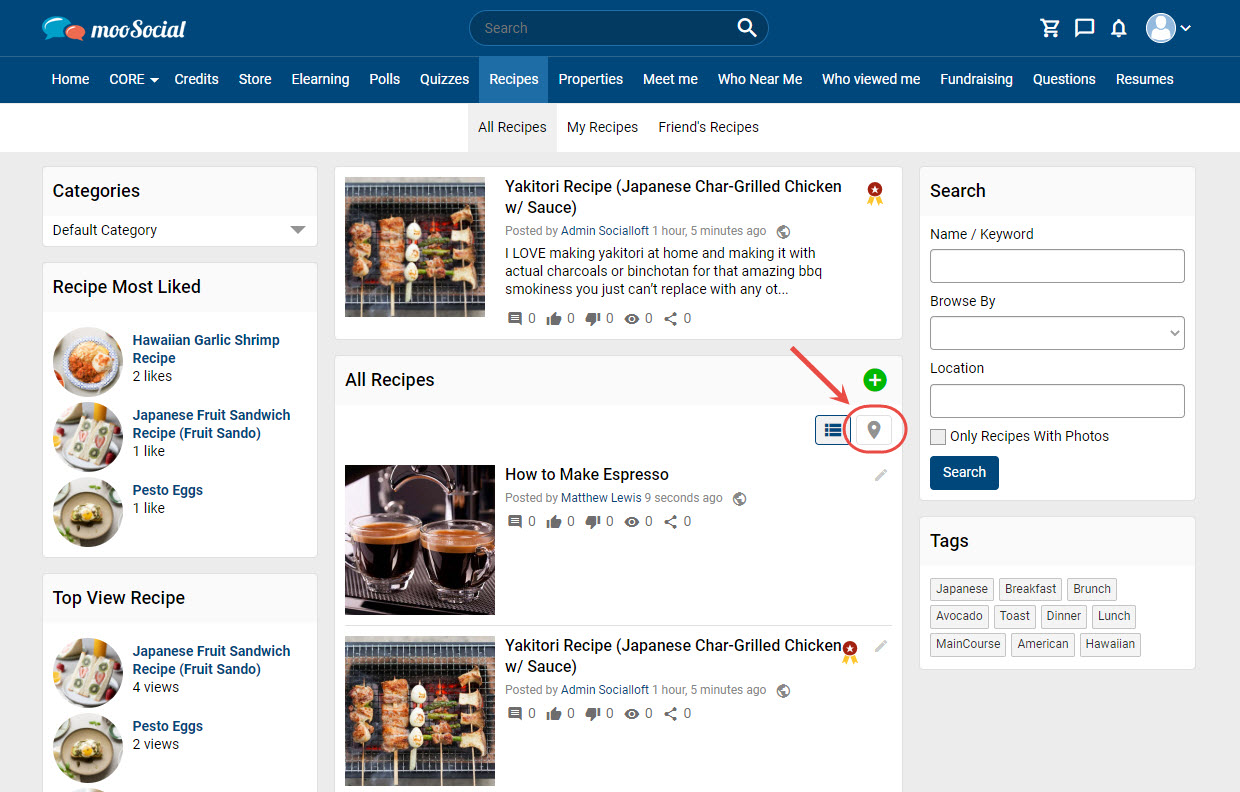Click the featured ribbon badge on top Yakitori card

875,193
